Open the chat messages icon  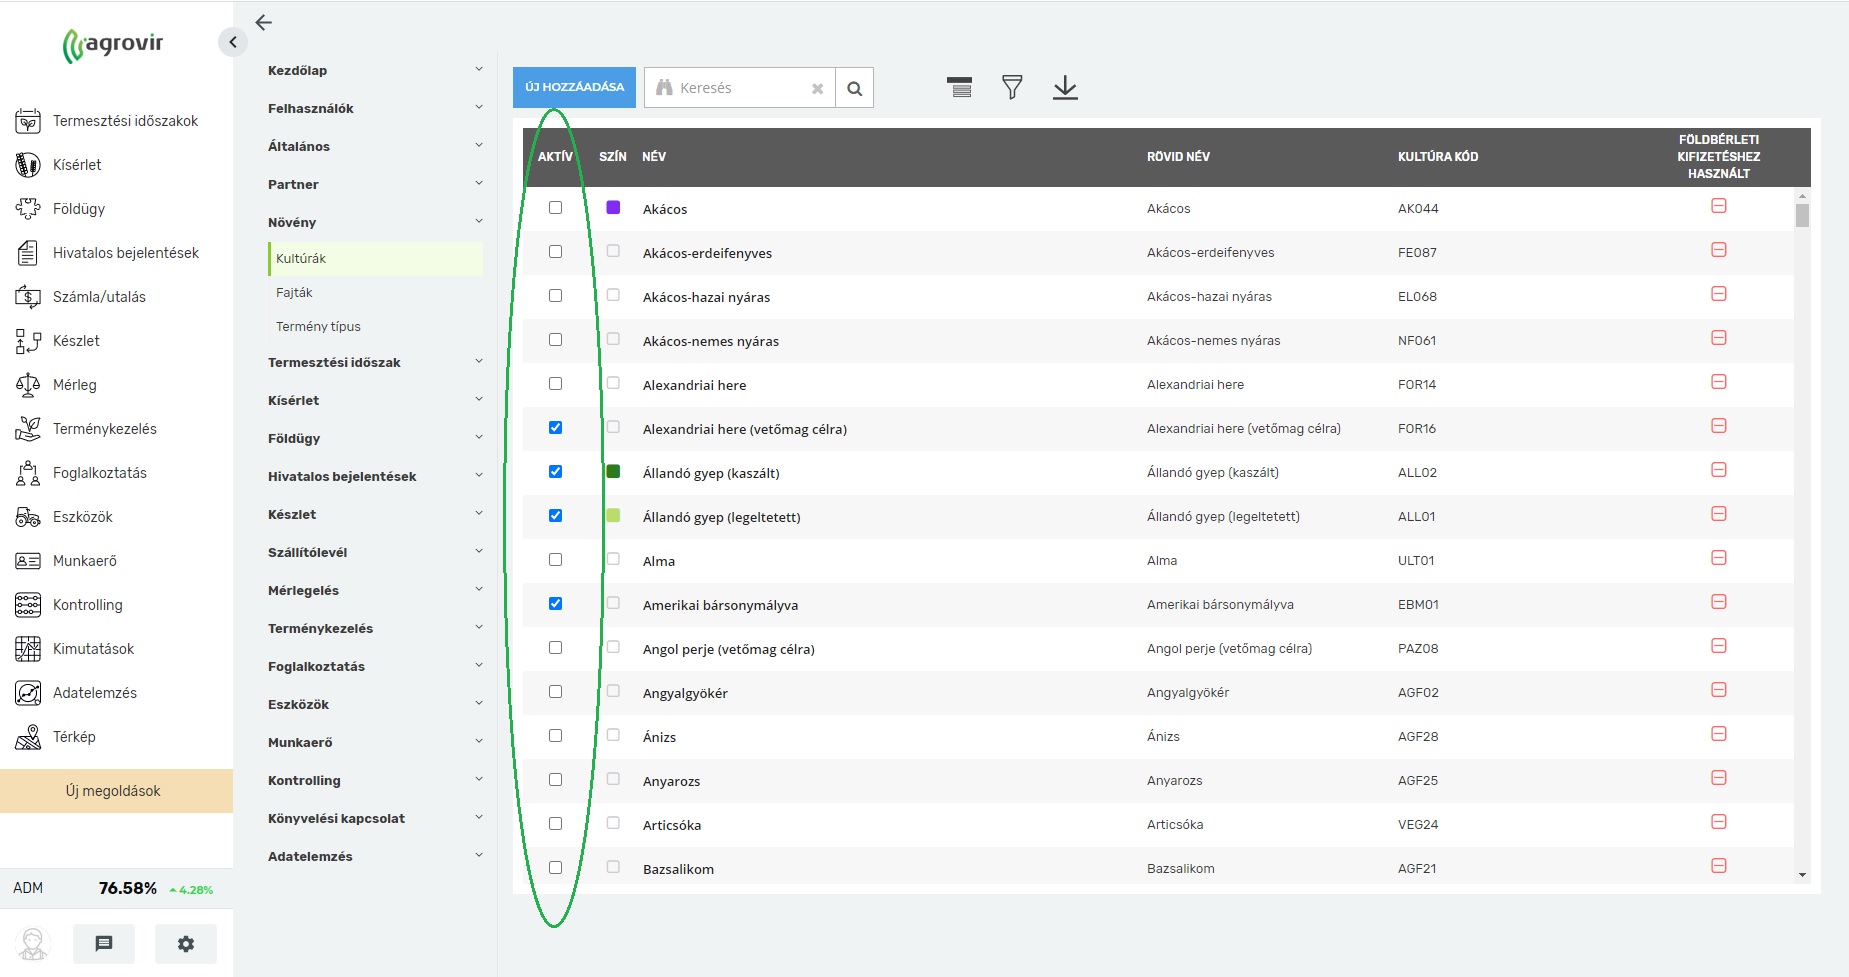104,943
